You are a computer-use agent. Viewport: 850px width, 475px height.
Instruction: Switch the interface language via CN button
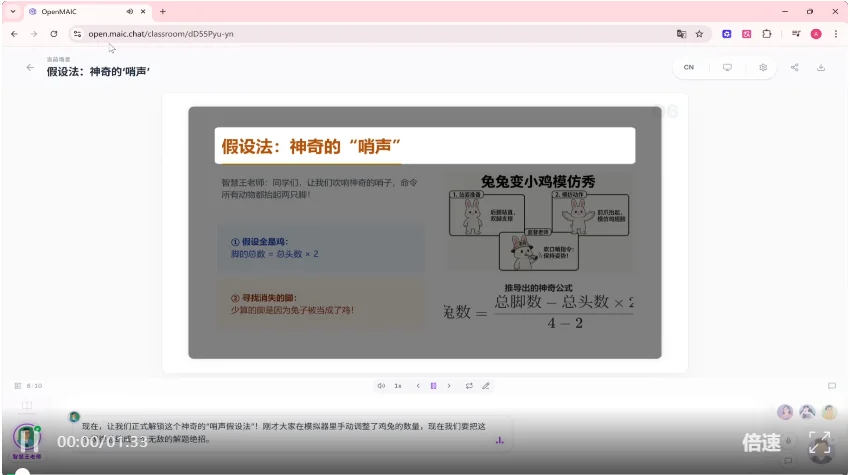[x=688, y=67]
